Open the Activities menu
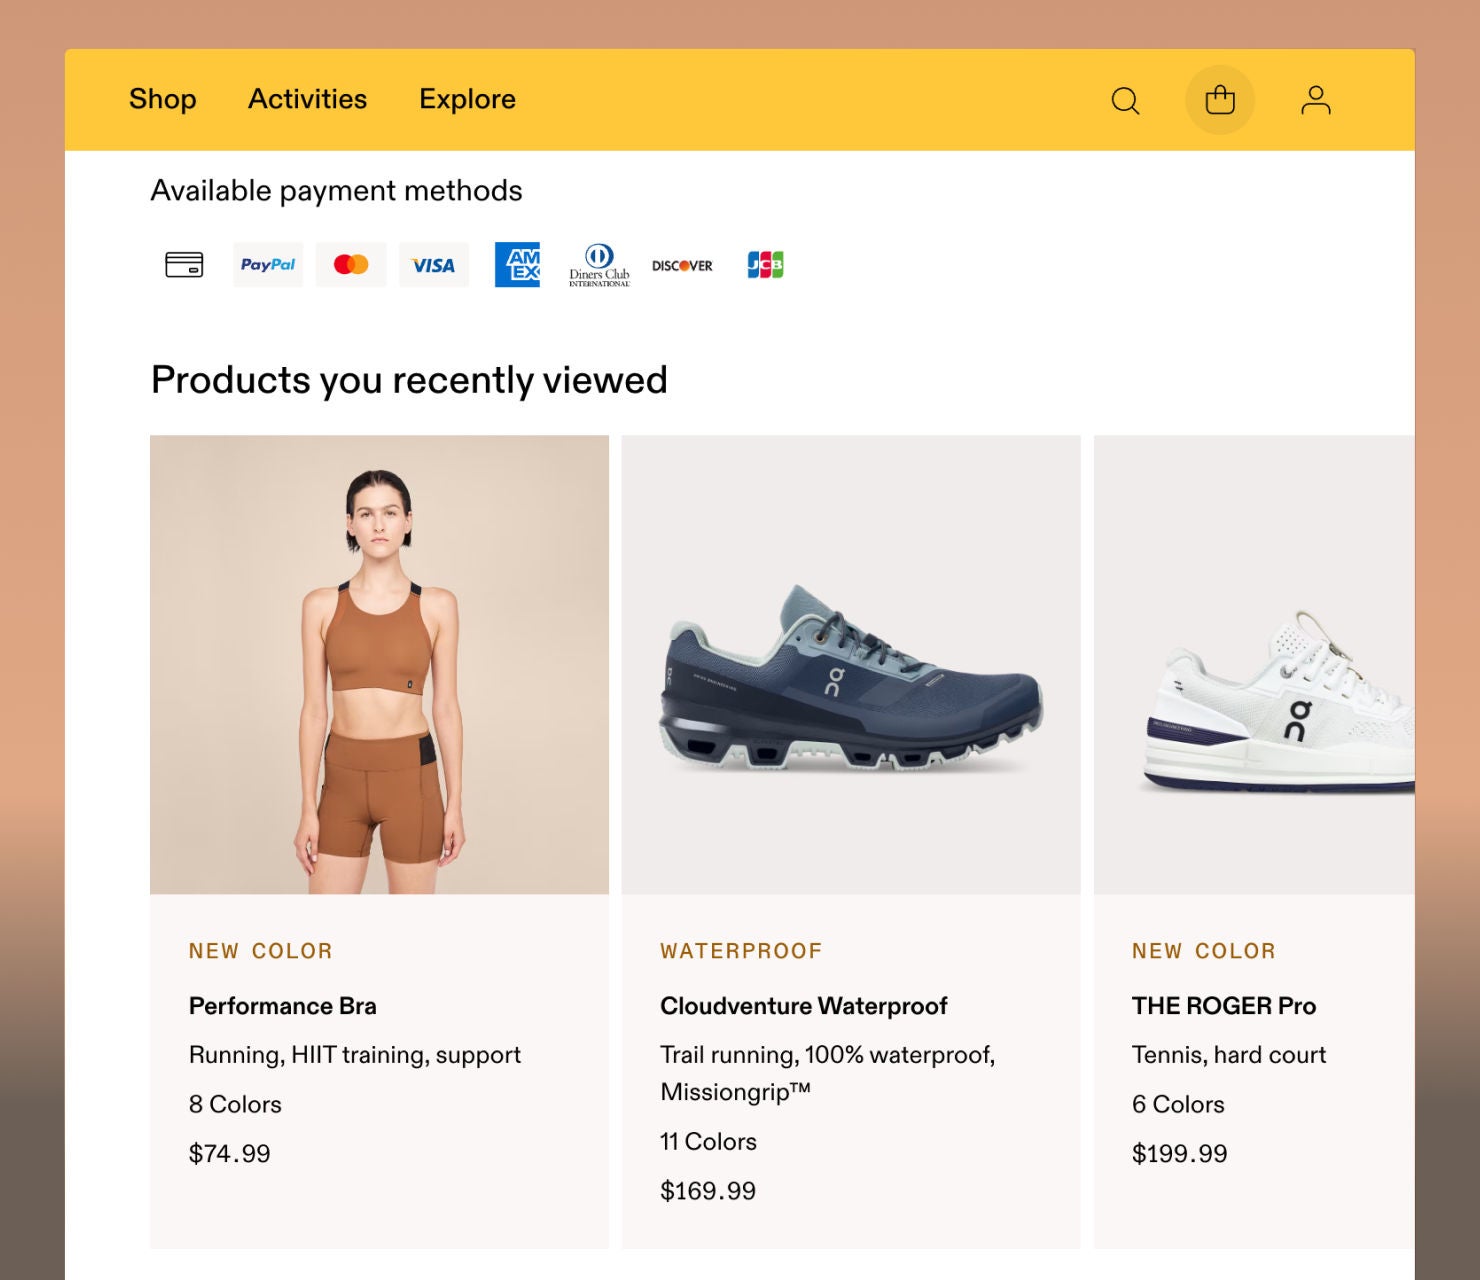Image resolution: width=1480 pixels, height=1280 pixels. point(307,99)
